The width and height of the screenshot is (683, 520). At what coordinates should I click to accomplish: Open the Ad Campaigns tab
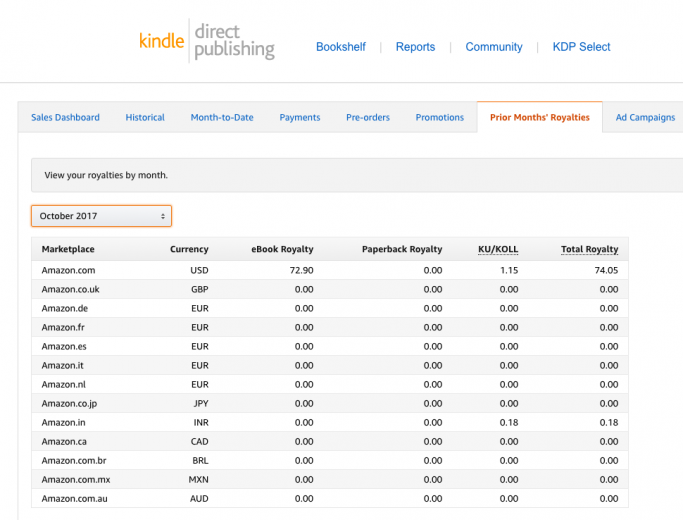645,117
